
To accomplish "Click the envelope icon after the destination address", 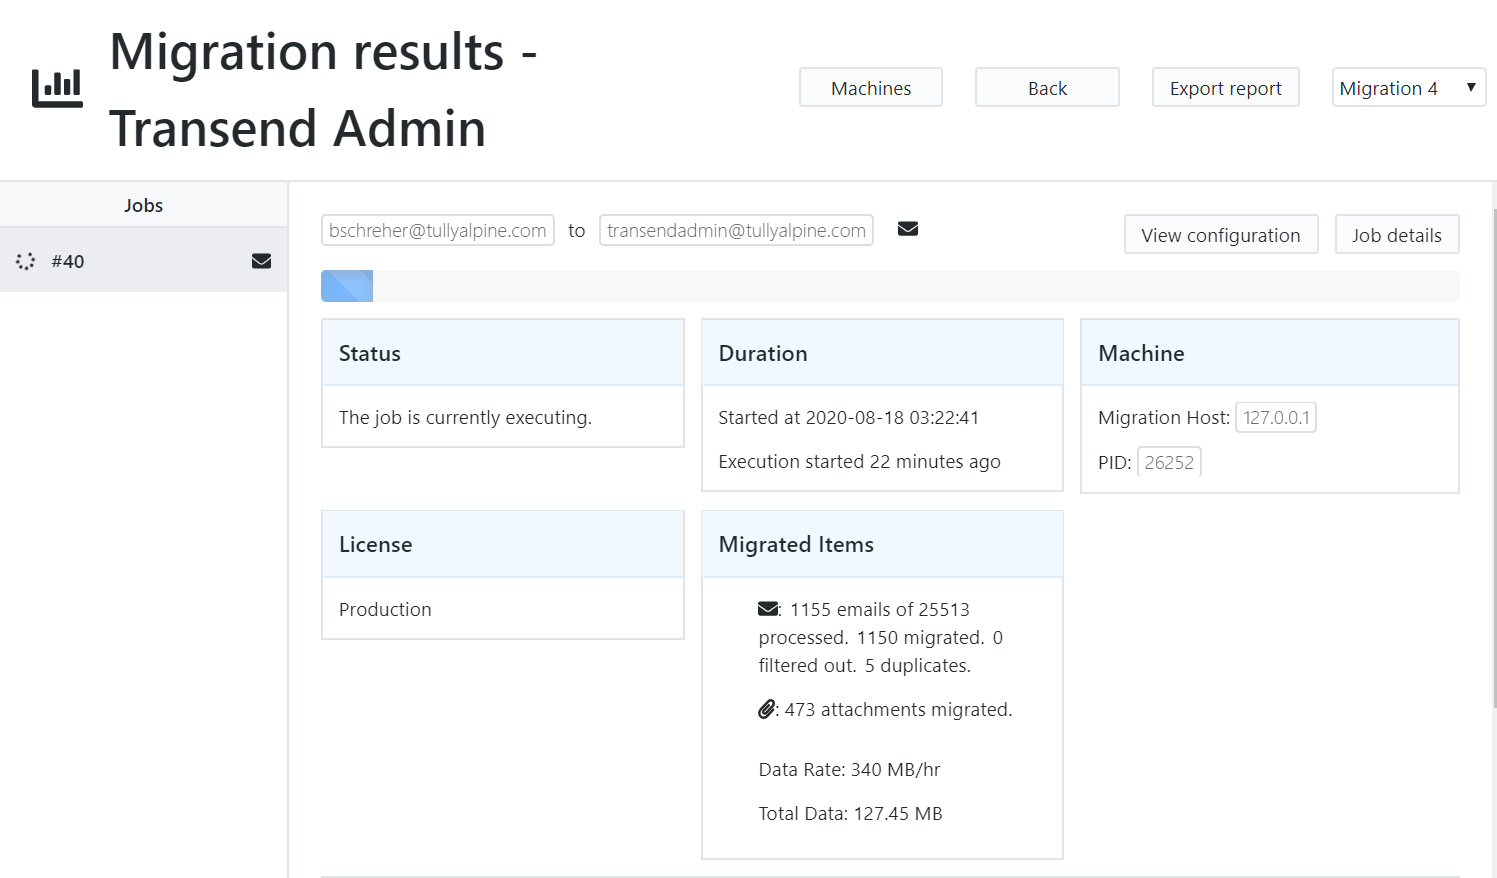I will pos(908,229).
